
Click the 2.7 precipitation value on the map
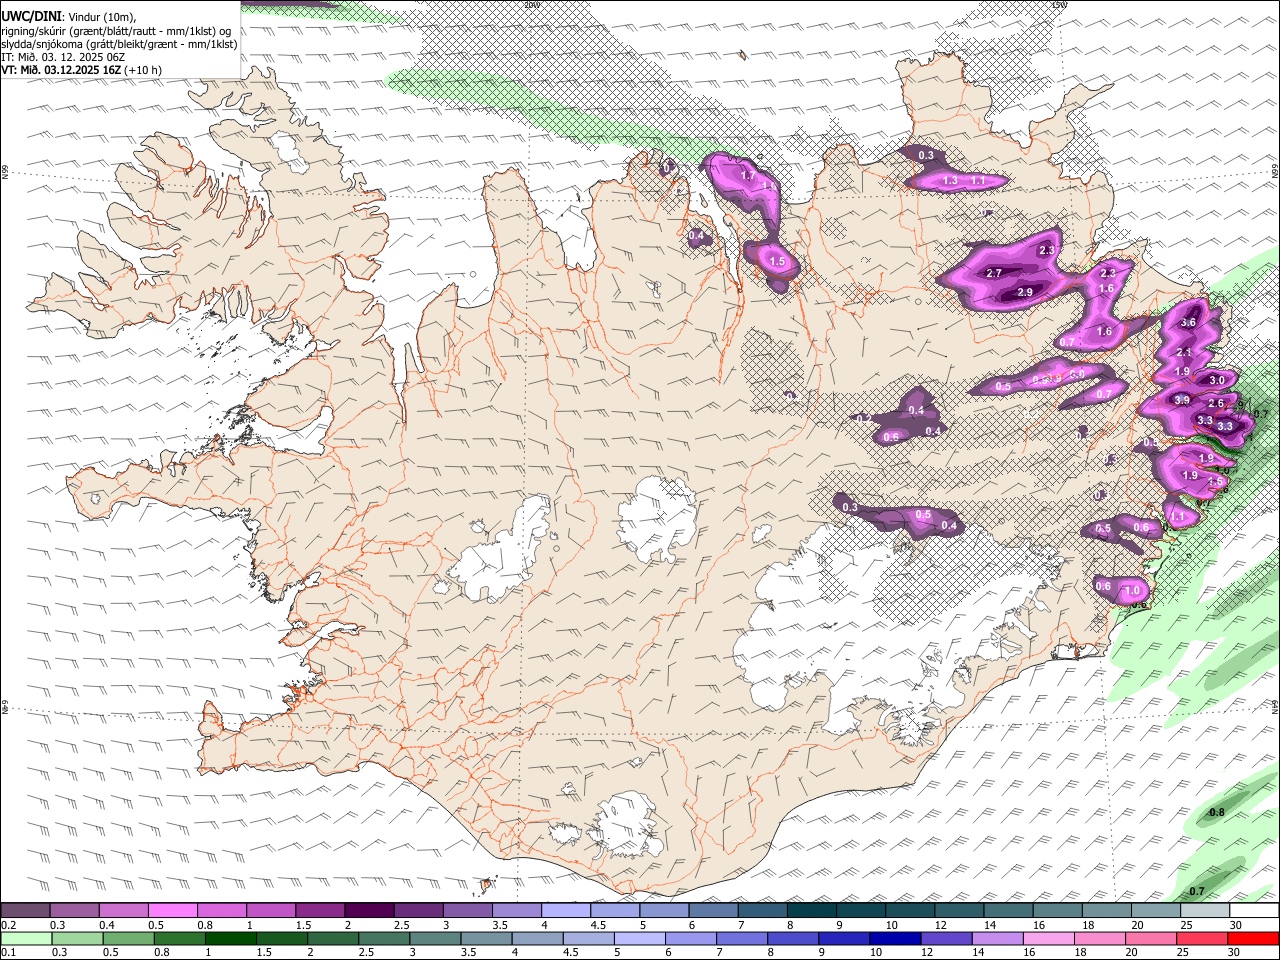[x=994, y=273]
